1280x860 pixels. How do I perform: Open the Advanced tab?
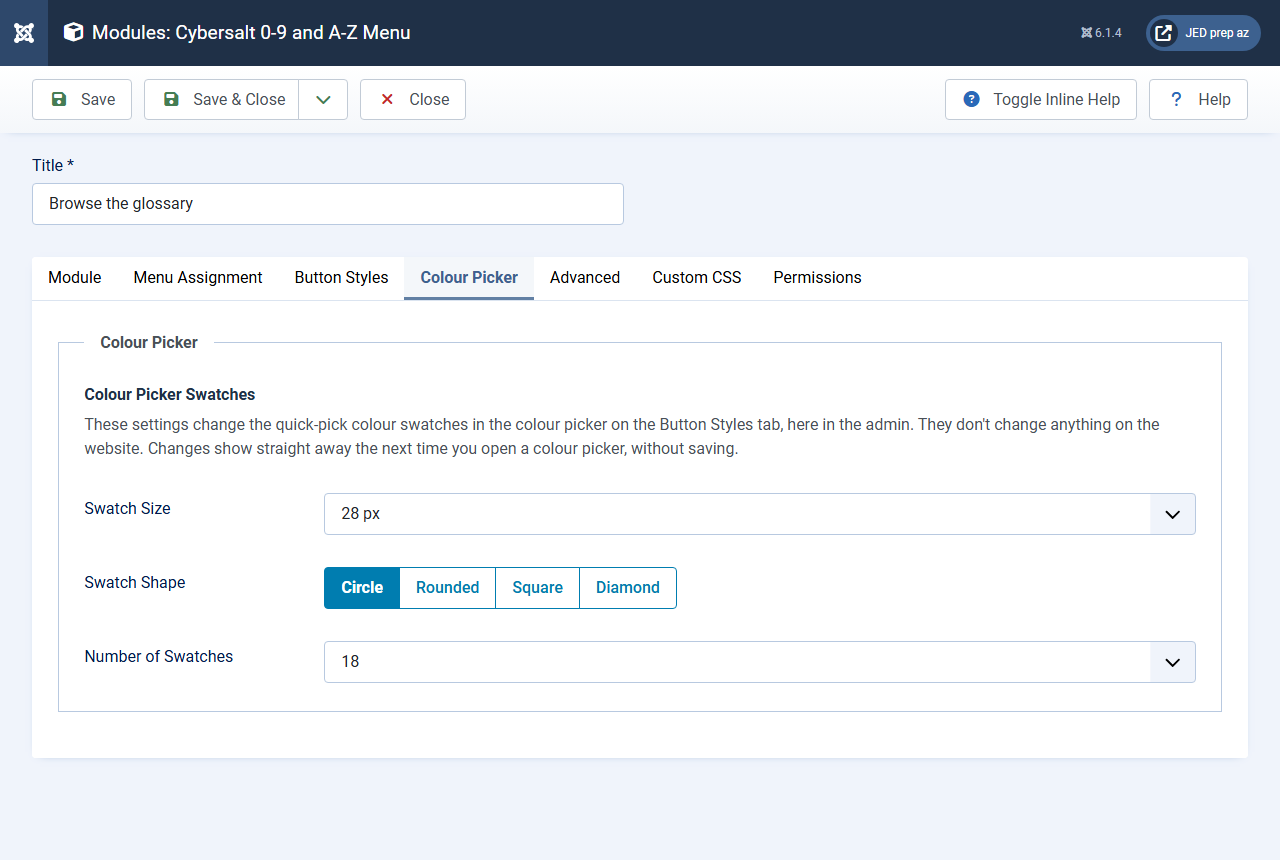[x=585, y=278]
